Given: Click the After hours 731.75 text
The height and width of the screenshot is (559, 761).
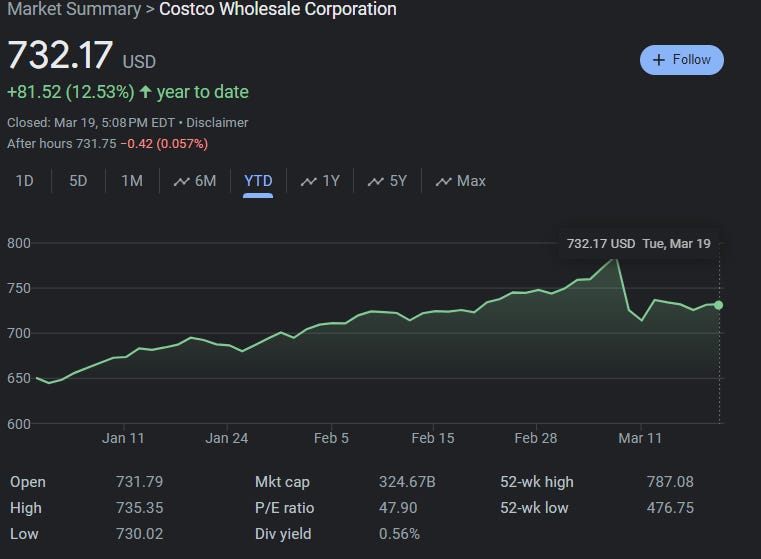Looking at the screenshot, I should pyautogui.click(x=62, y=144).
